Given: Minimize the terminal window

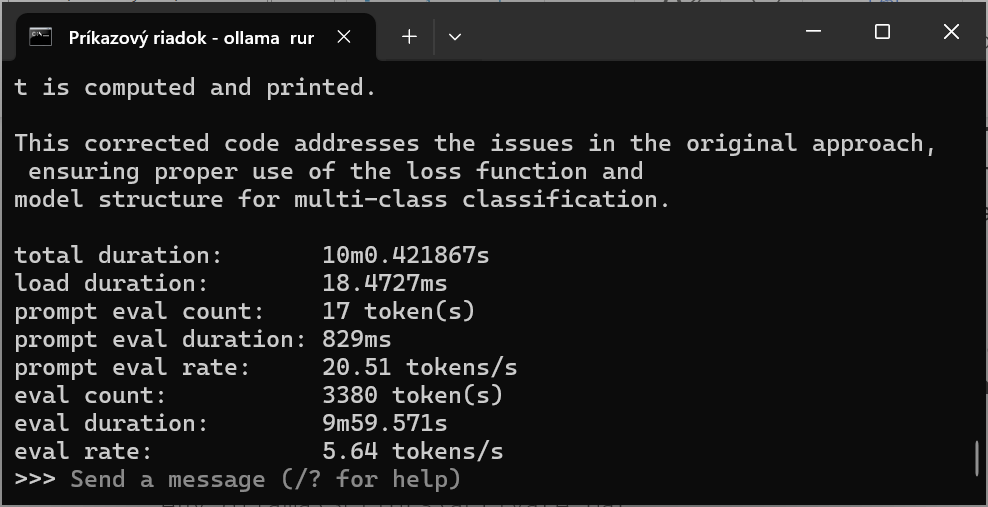Looking at the screenshot, I should point(813,32).
